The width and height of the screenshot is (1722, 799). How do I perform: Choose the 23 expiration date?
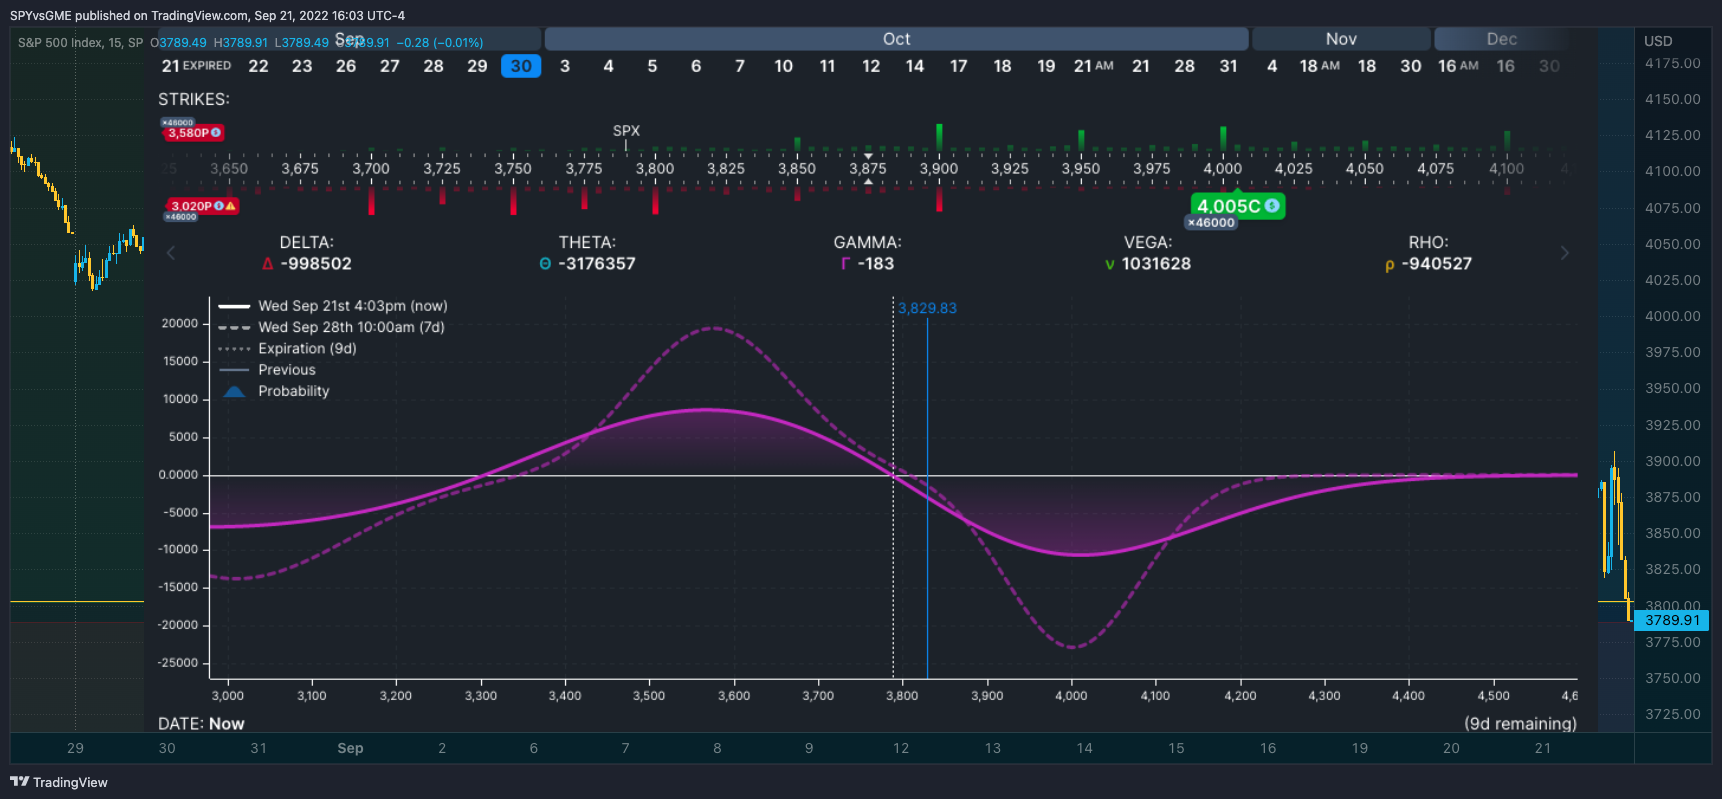pyautogui.click(x=302, y=66)
